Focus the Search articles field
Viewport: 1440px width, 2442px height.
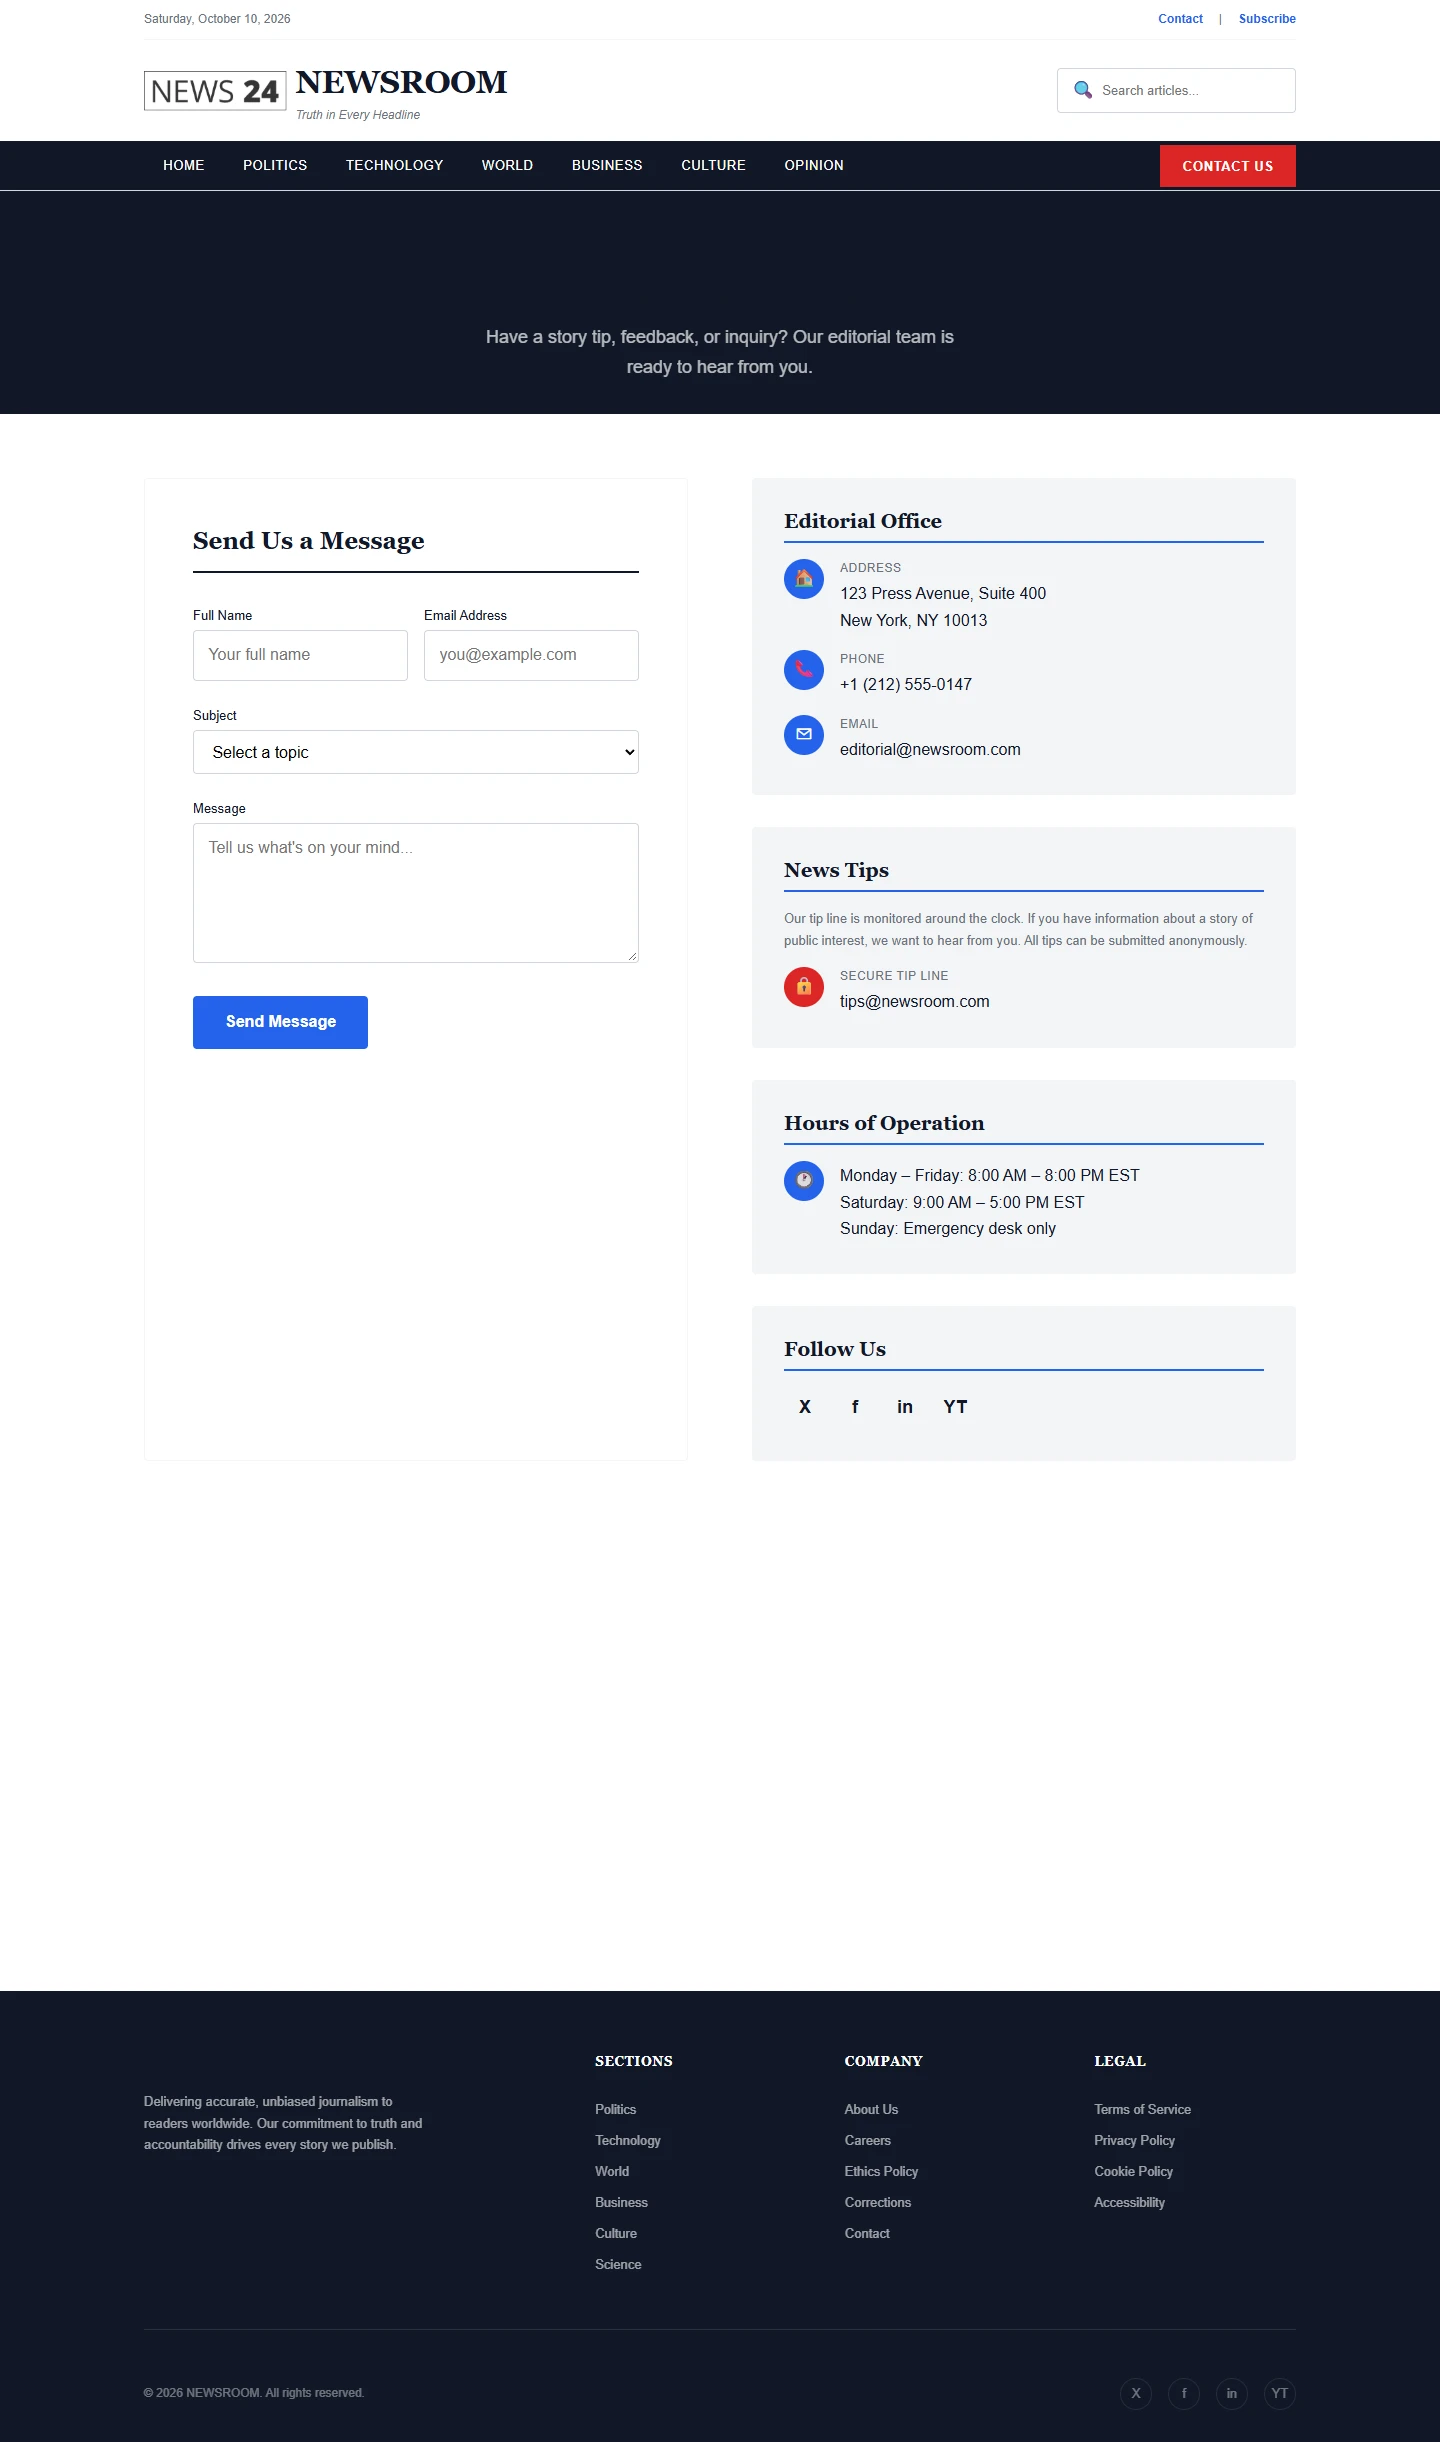(x=1176, y=90)
